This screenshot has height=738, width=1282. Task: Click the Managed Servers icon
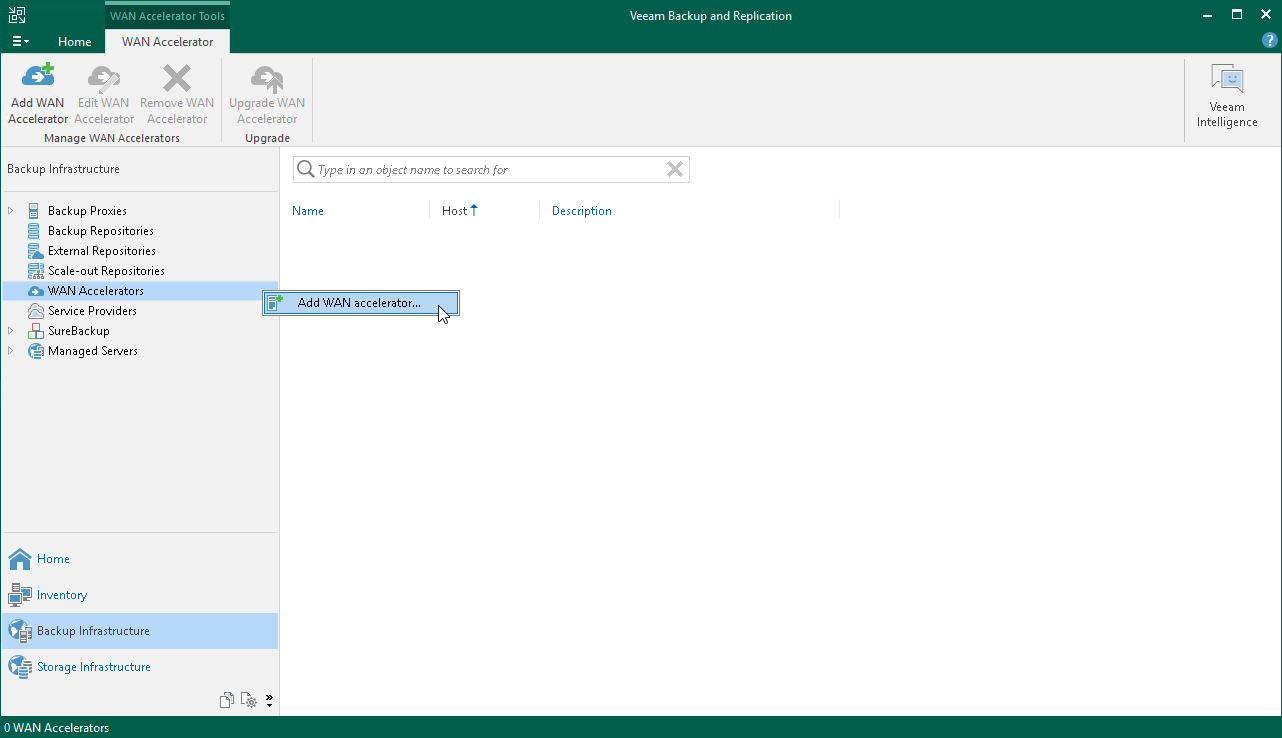tap(35, 351)
